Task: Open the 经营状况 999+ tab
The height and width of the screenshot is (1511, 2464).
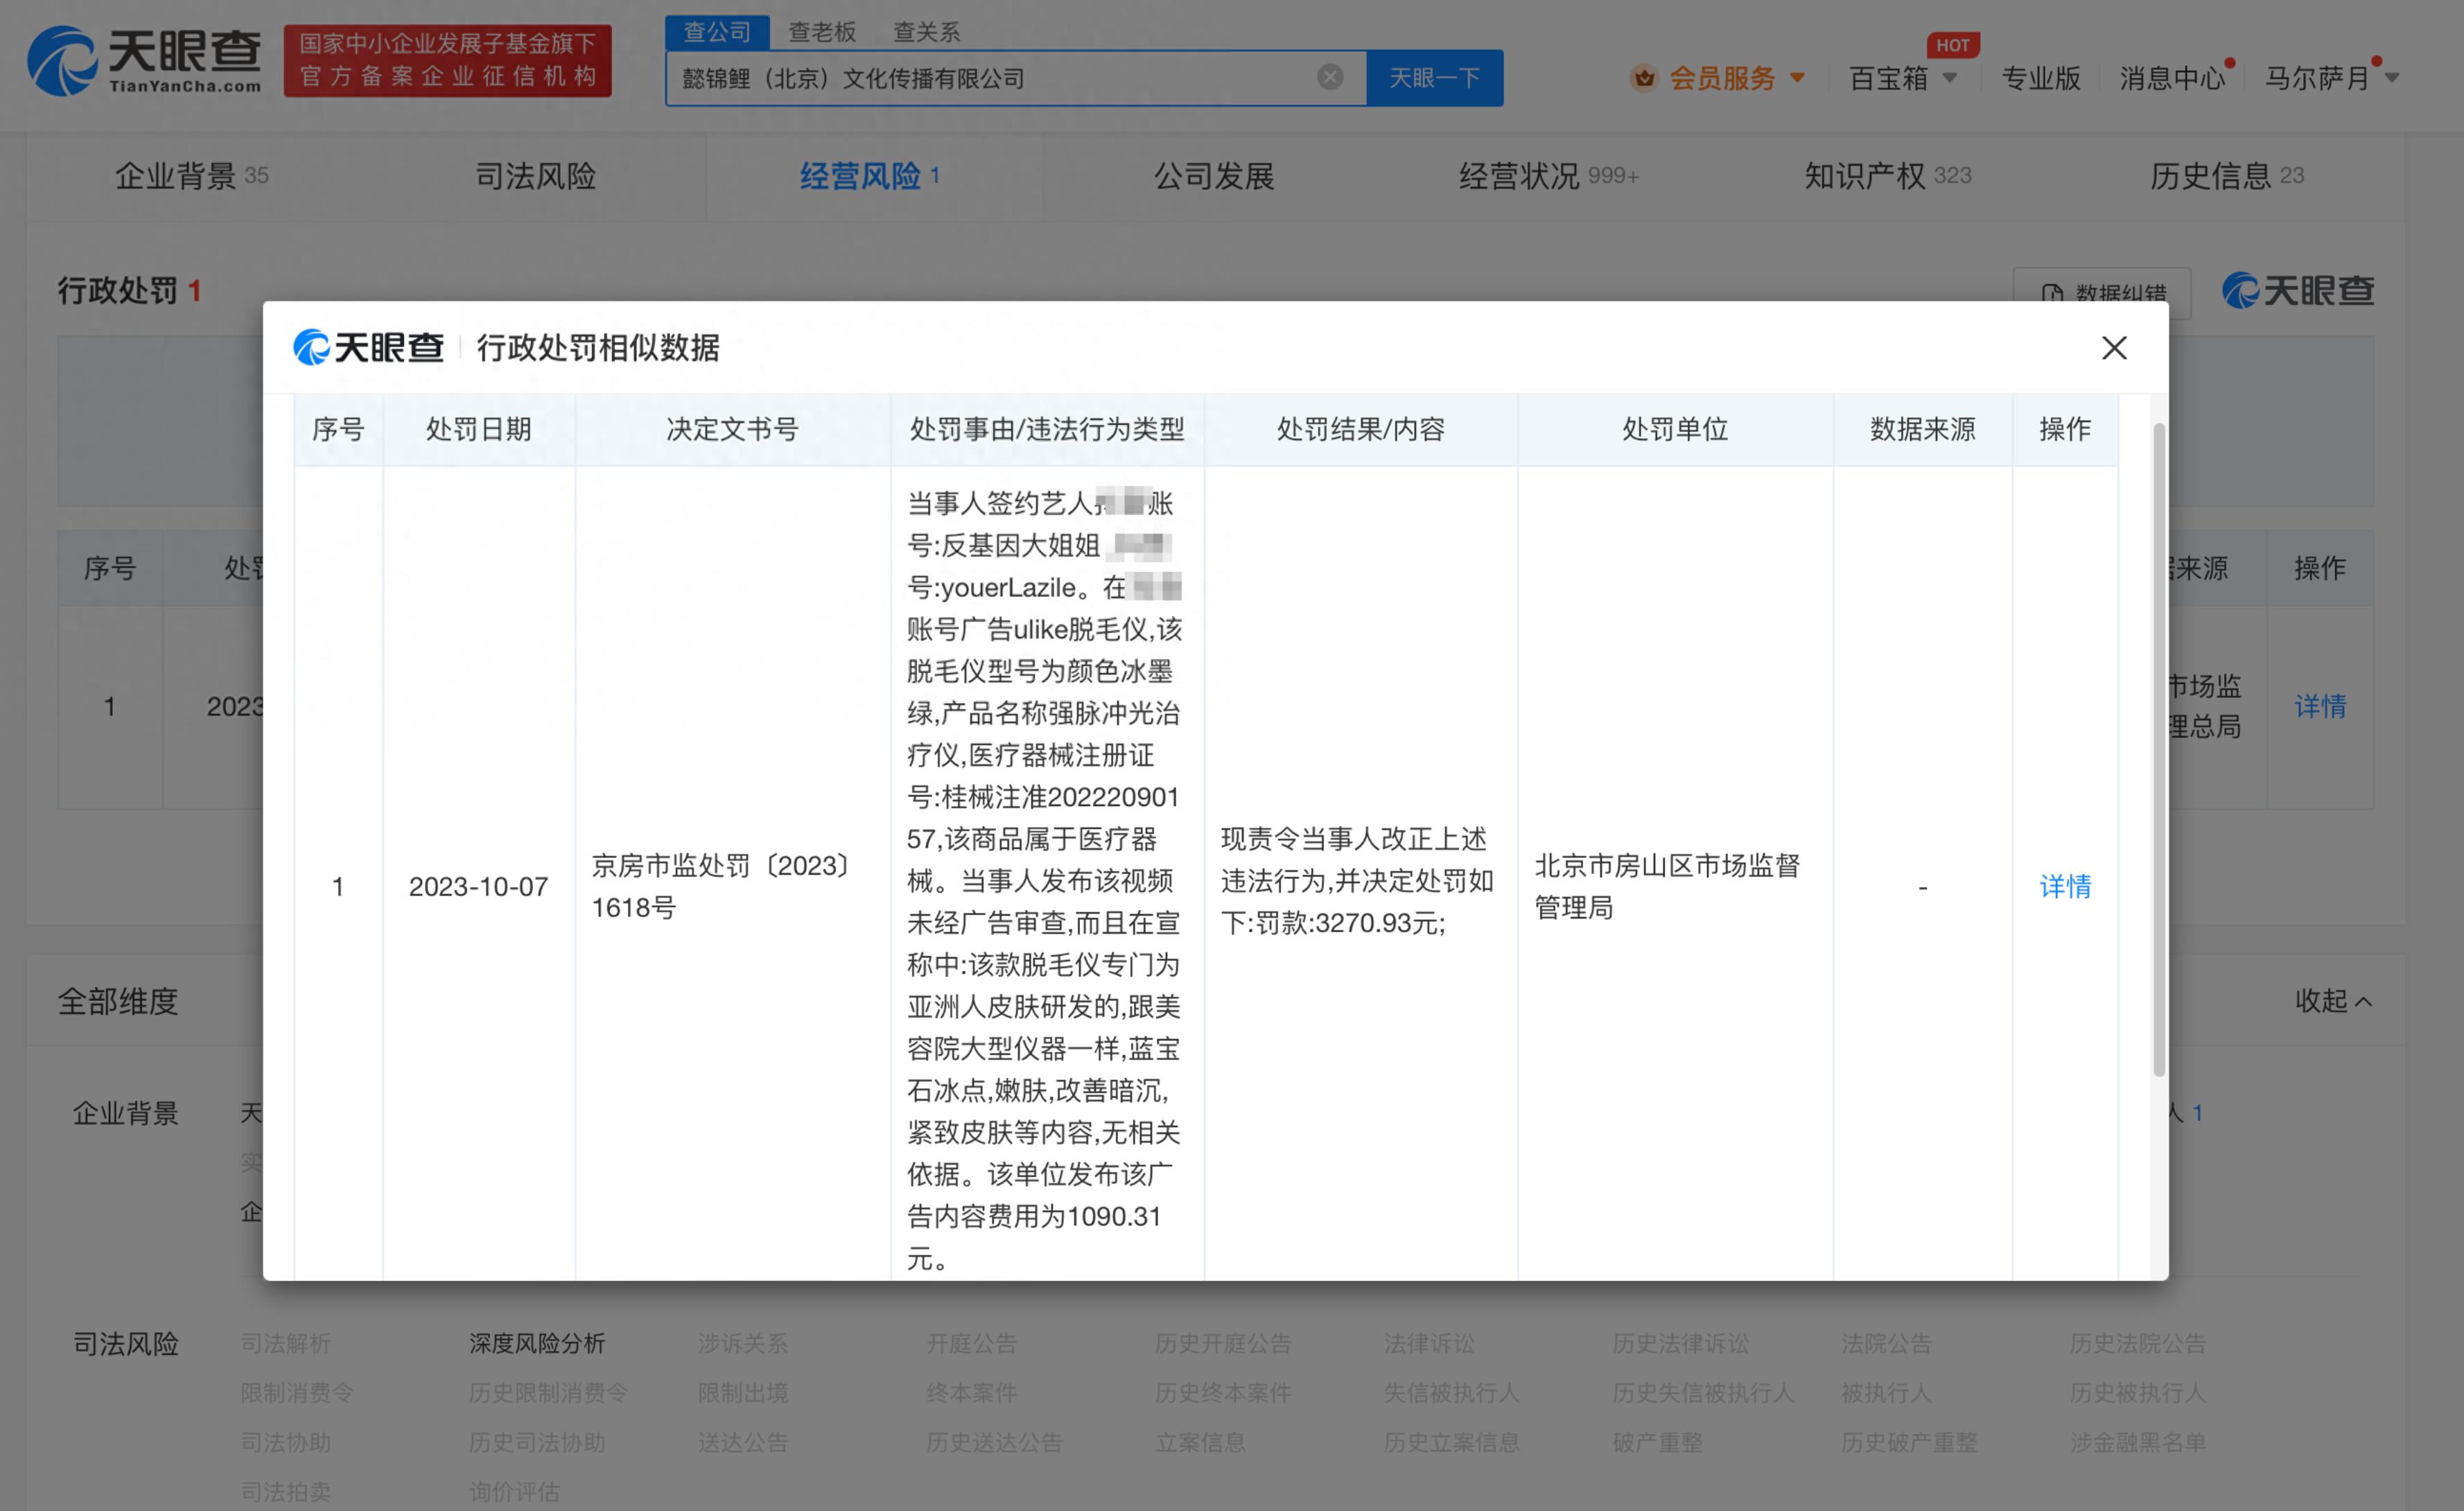Action: point(1549,176)
